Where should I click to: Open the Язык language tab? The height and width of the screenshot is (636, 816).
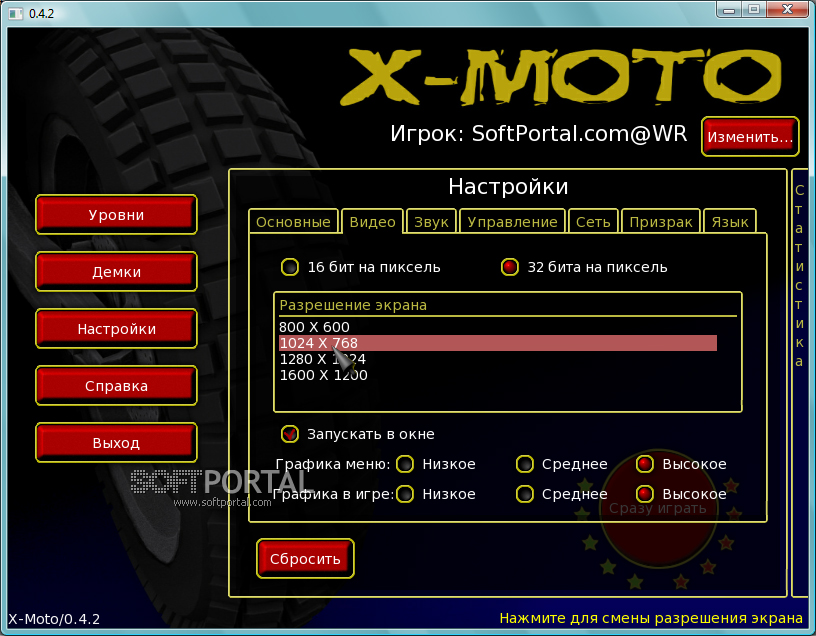[x=730, y=222]
